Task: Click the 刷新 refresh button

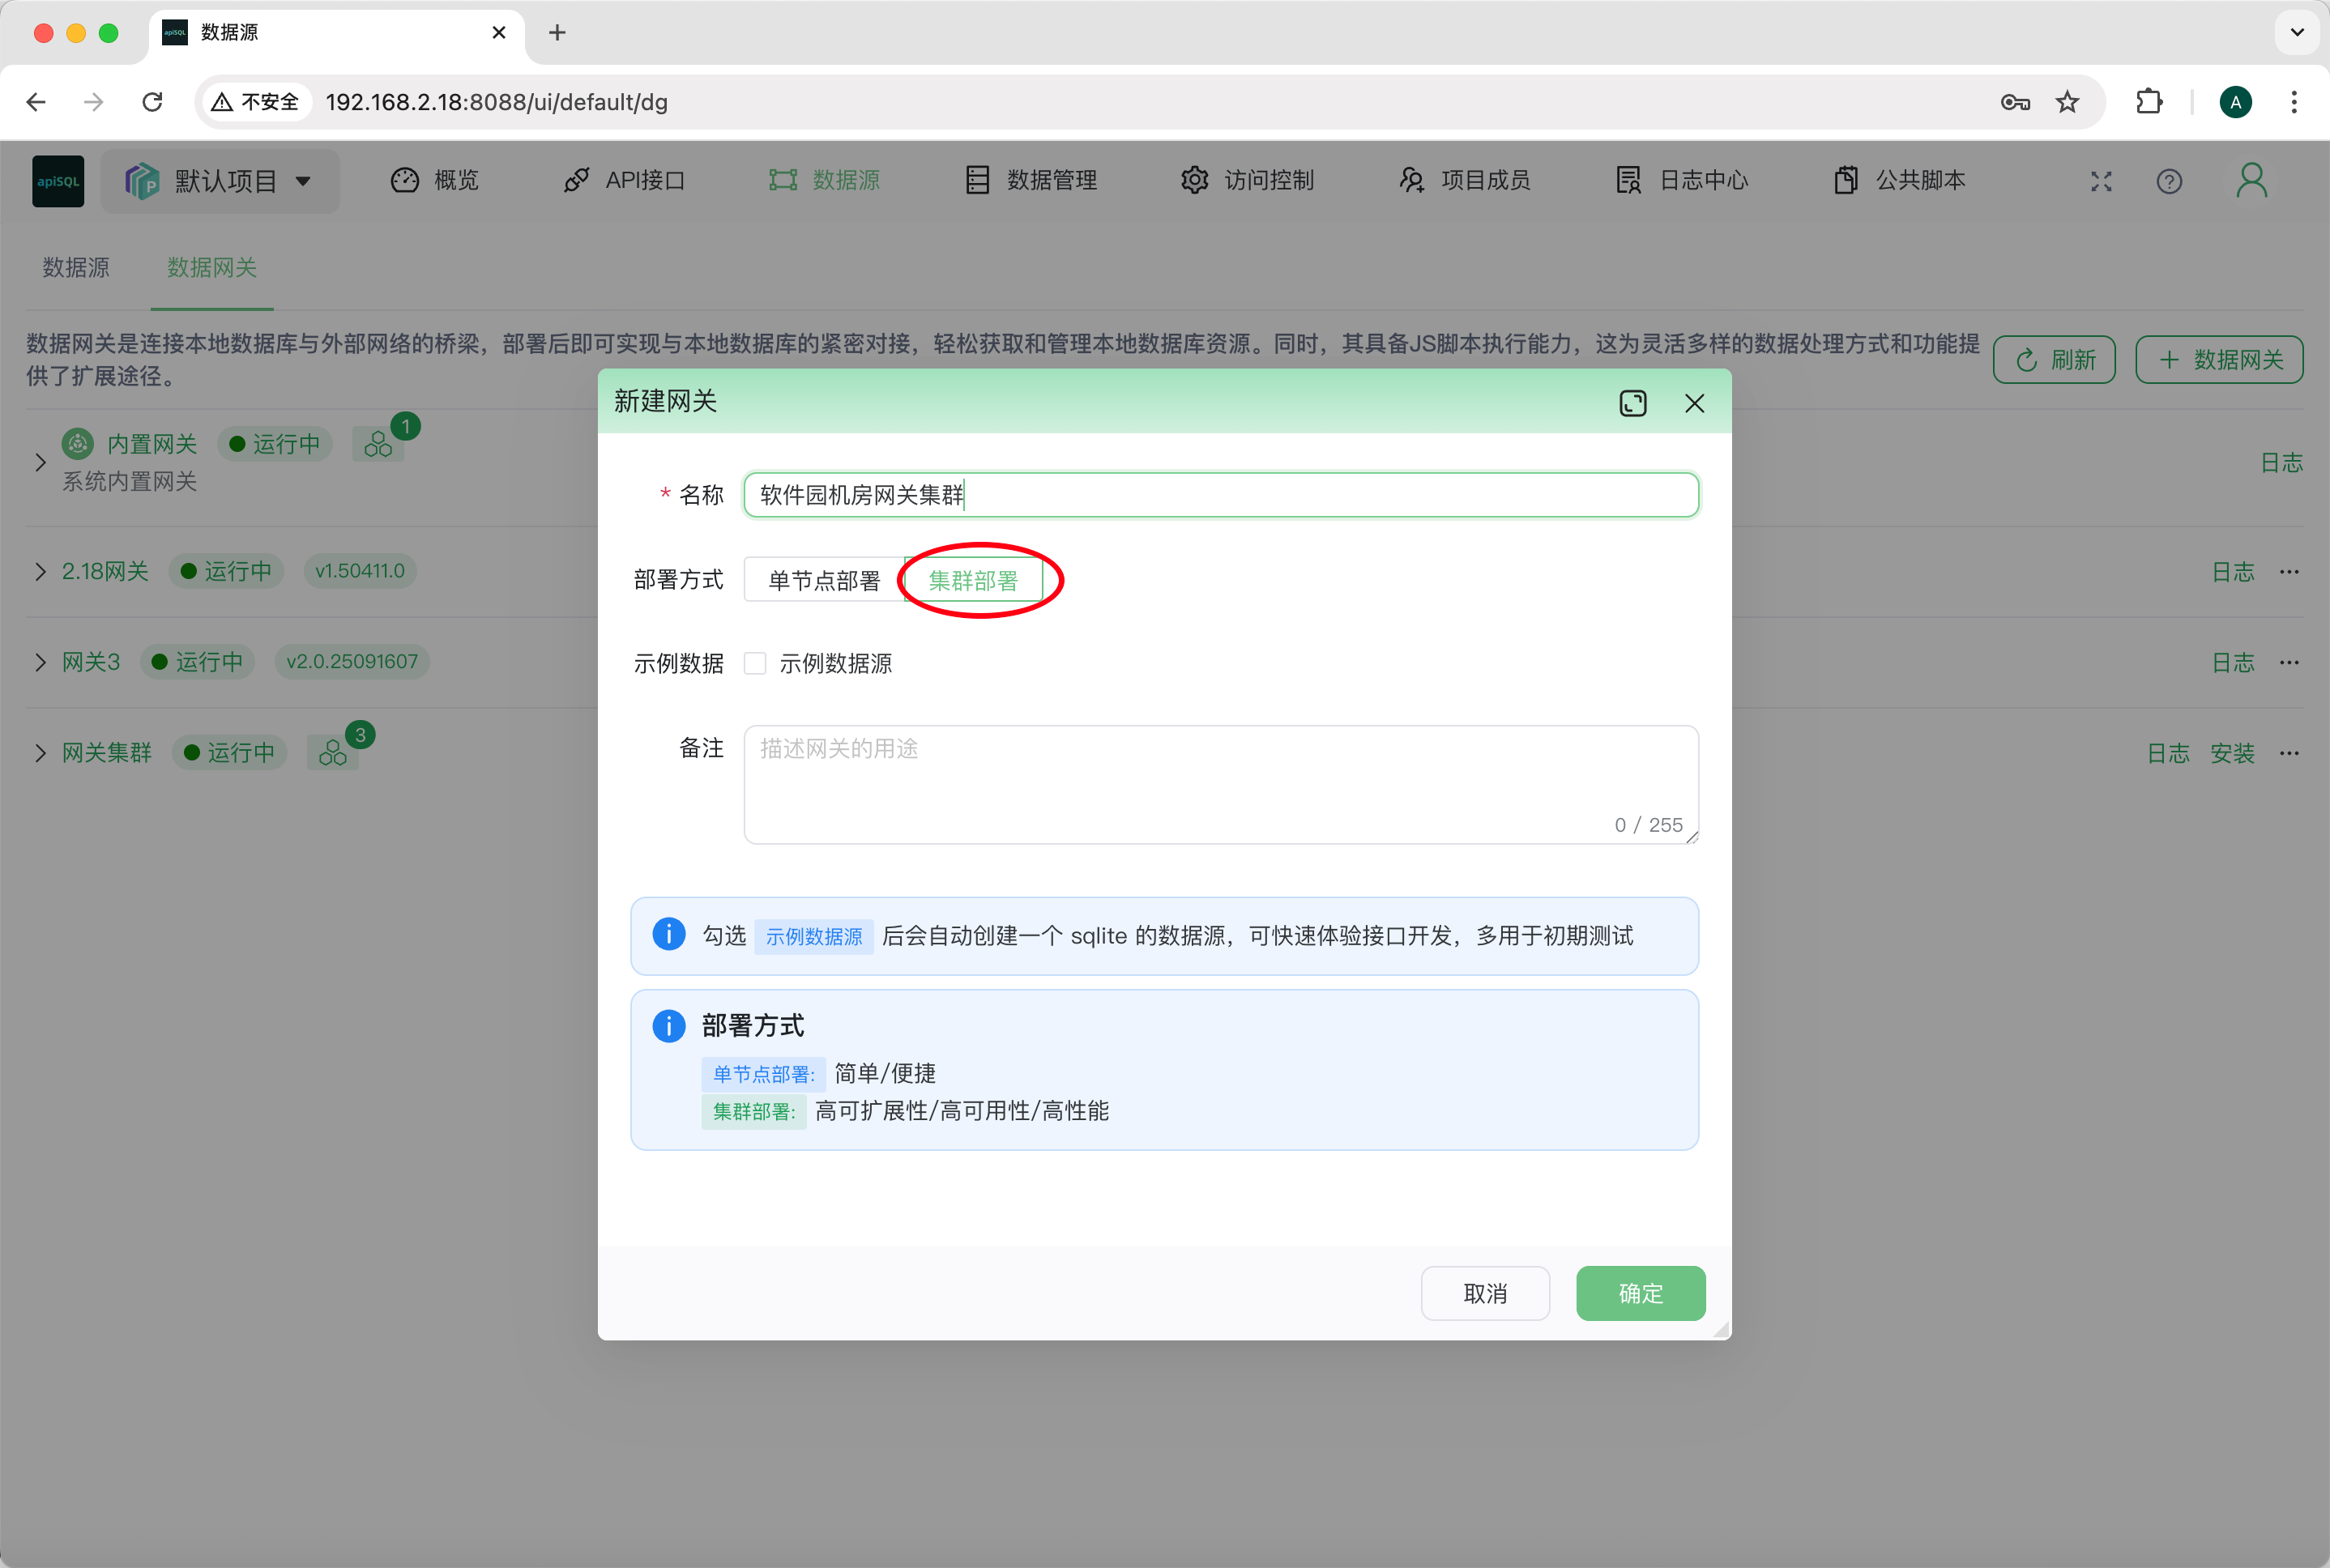Action: pyautogui.click(x=2054, y=359)
